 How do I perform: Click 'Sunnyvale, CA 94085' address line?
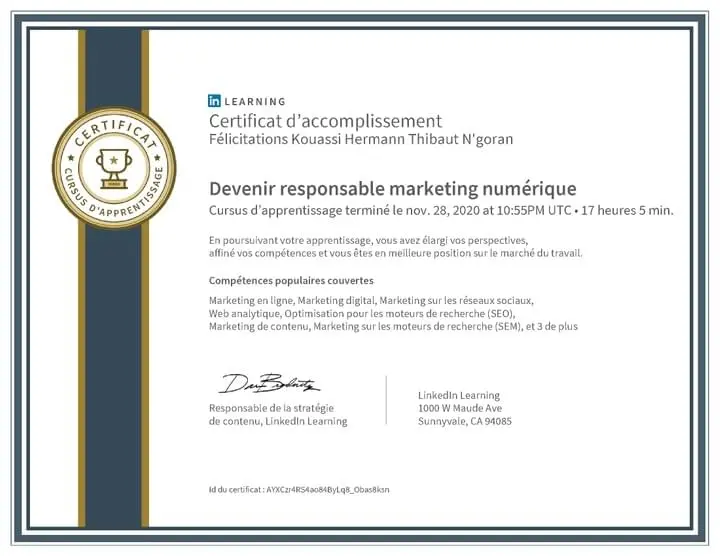[465, 421]
